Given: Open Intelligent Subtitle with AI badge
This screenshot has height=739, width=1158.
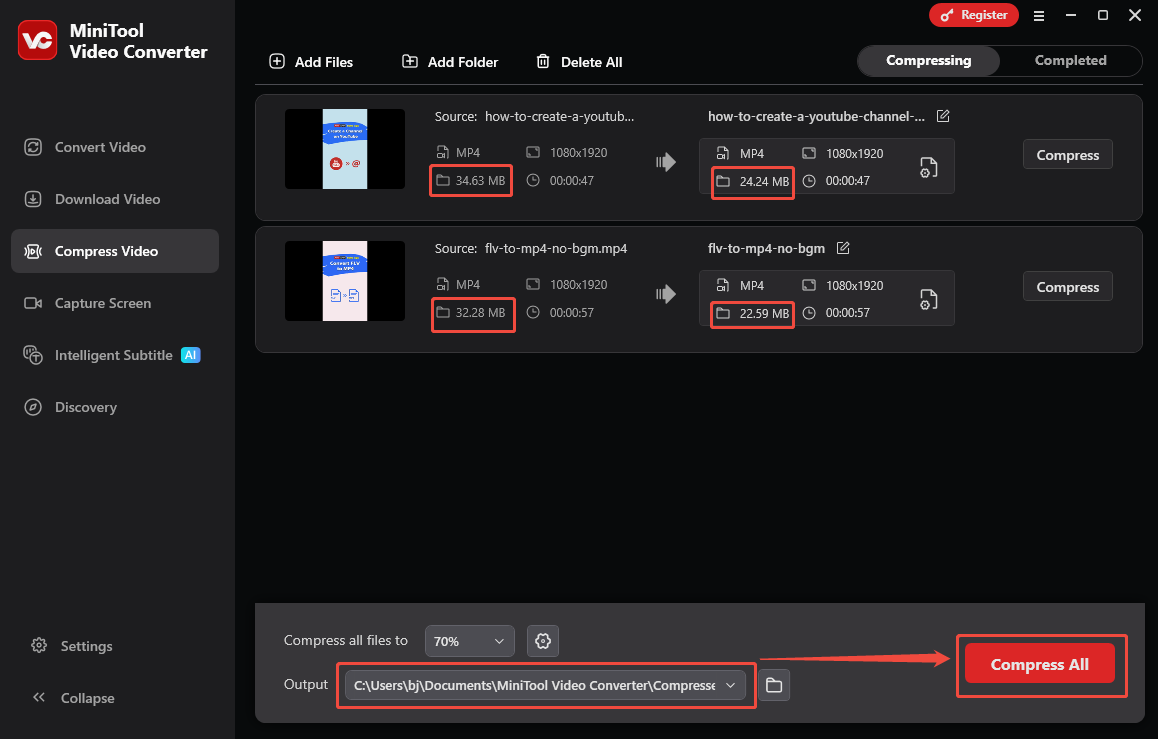Looking at the screenshot, I should click(x=115, y=355).
